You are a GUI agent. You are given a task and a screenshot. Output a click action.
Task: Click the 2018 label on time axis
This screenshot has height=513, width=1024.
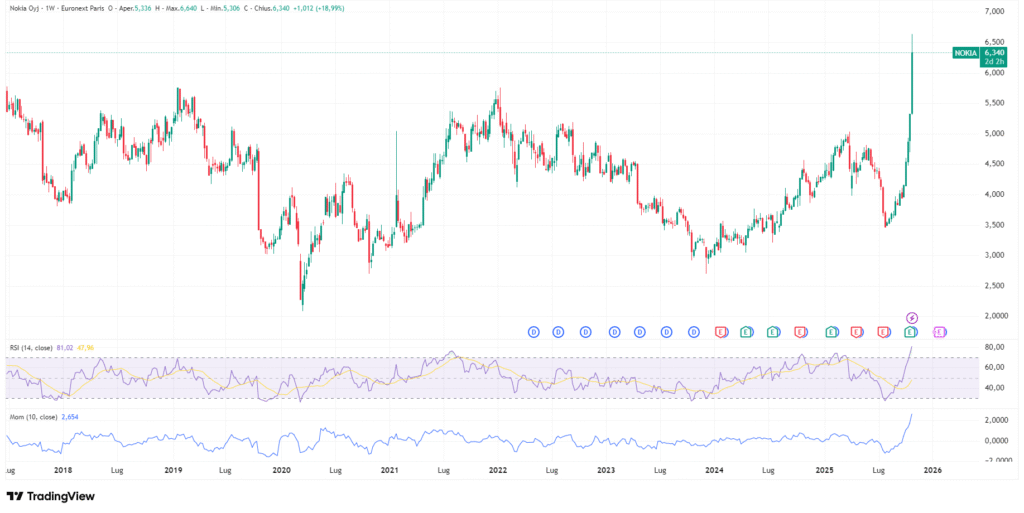[64, 469]
